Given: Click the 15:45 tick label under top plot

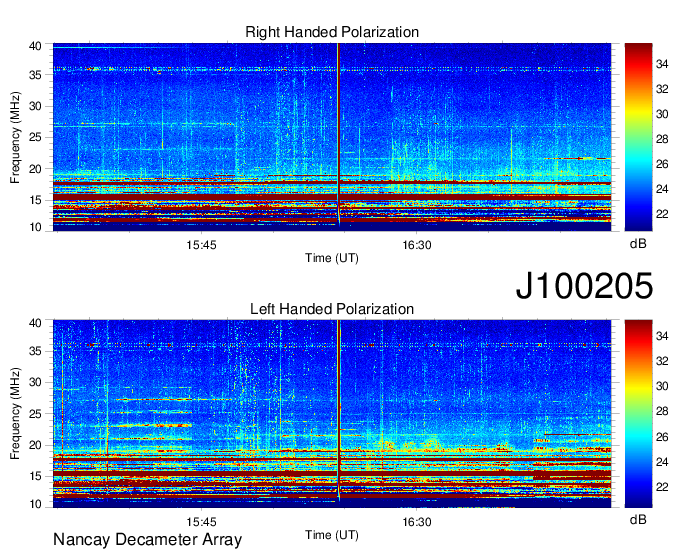Looking at the screenshot, I should (x=201, y=245).
